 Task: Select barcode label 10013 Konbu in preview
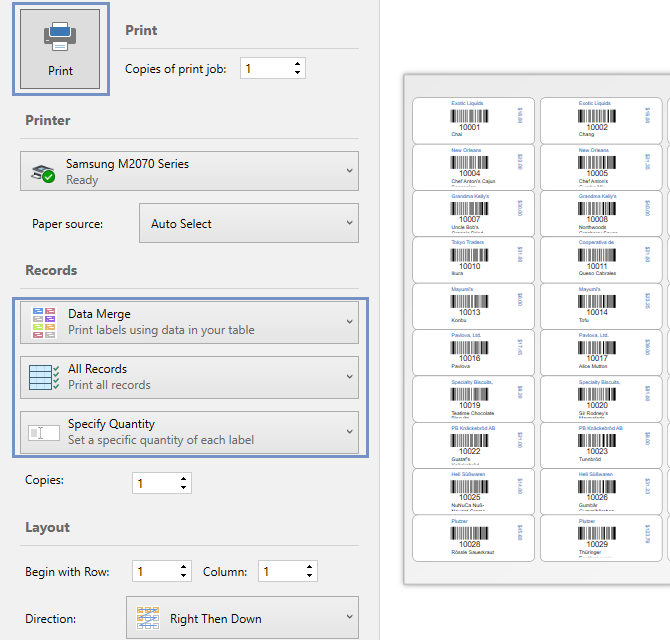(473, 306)
